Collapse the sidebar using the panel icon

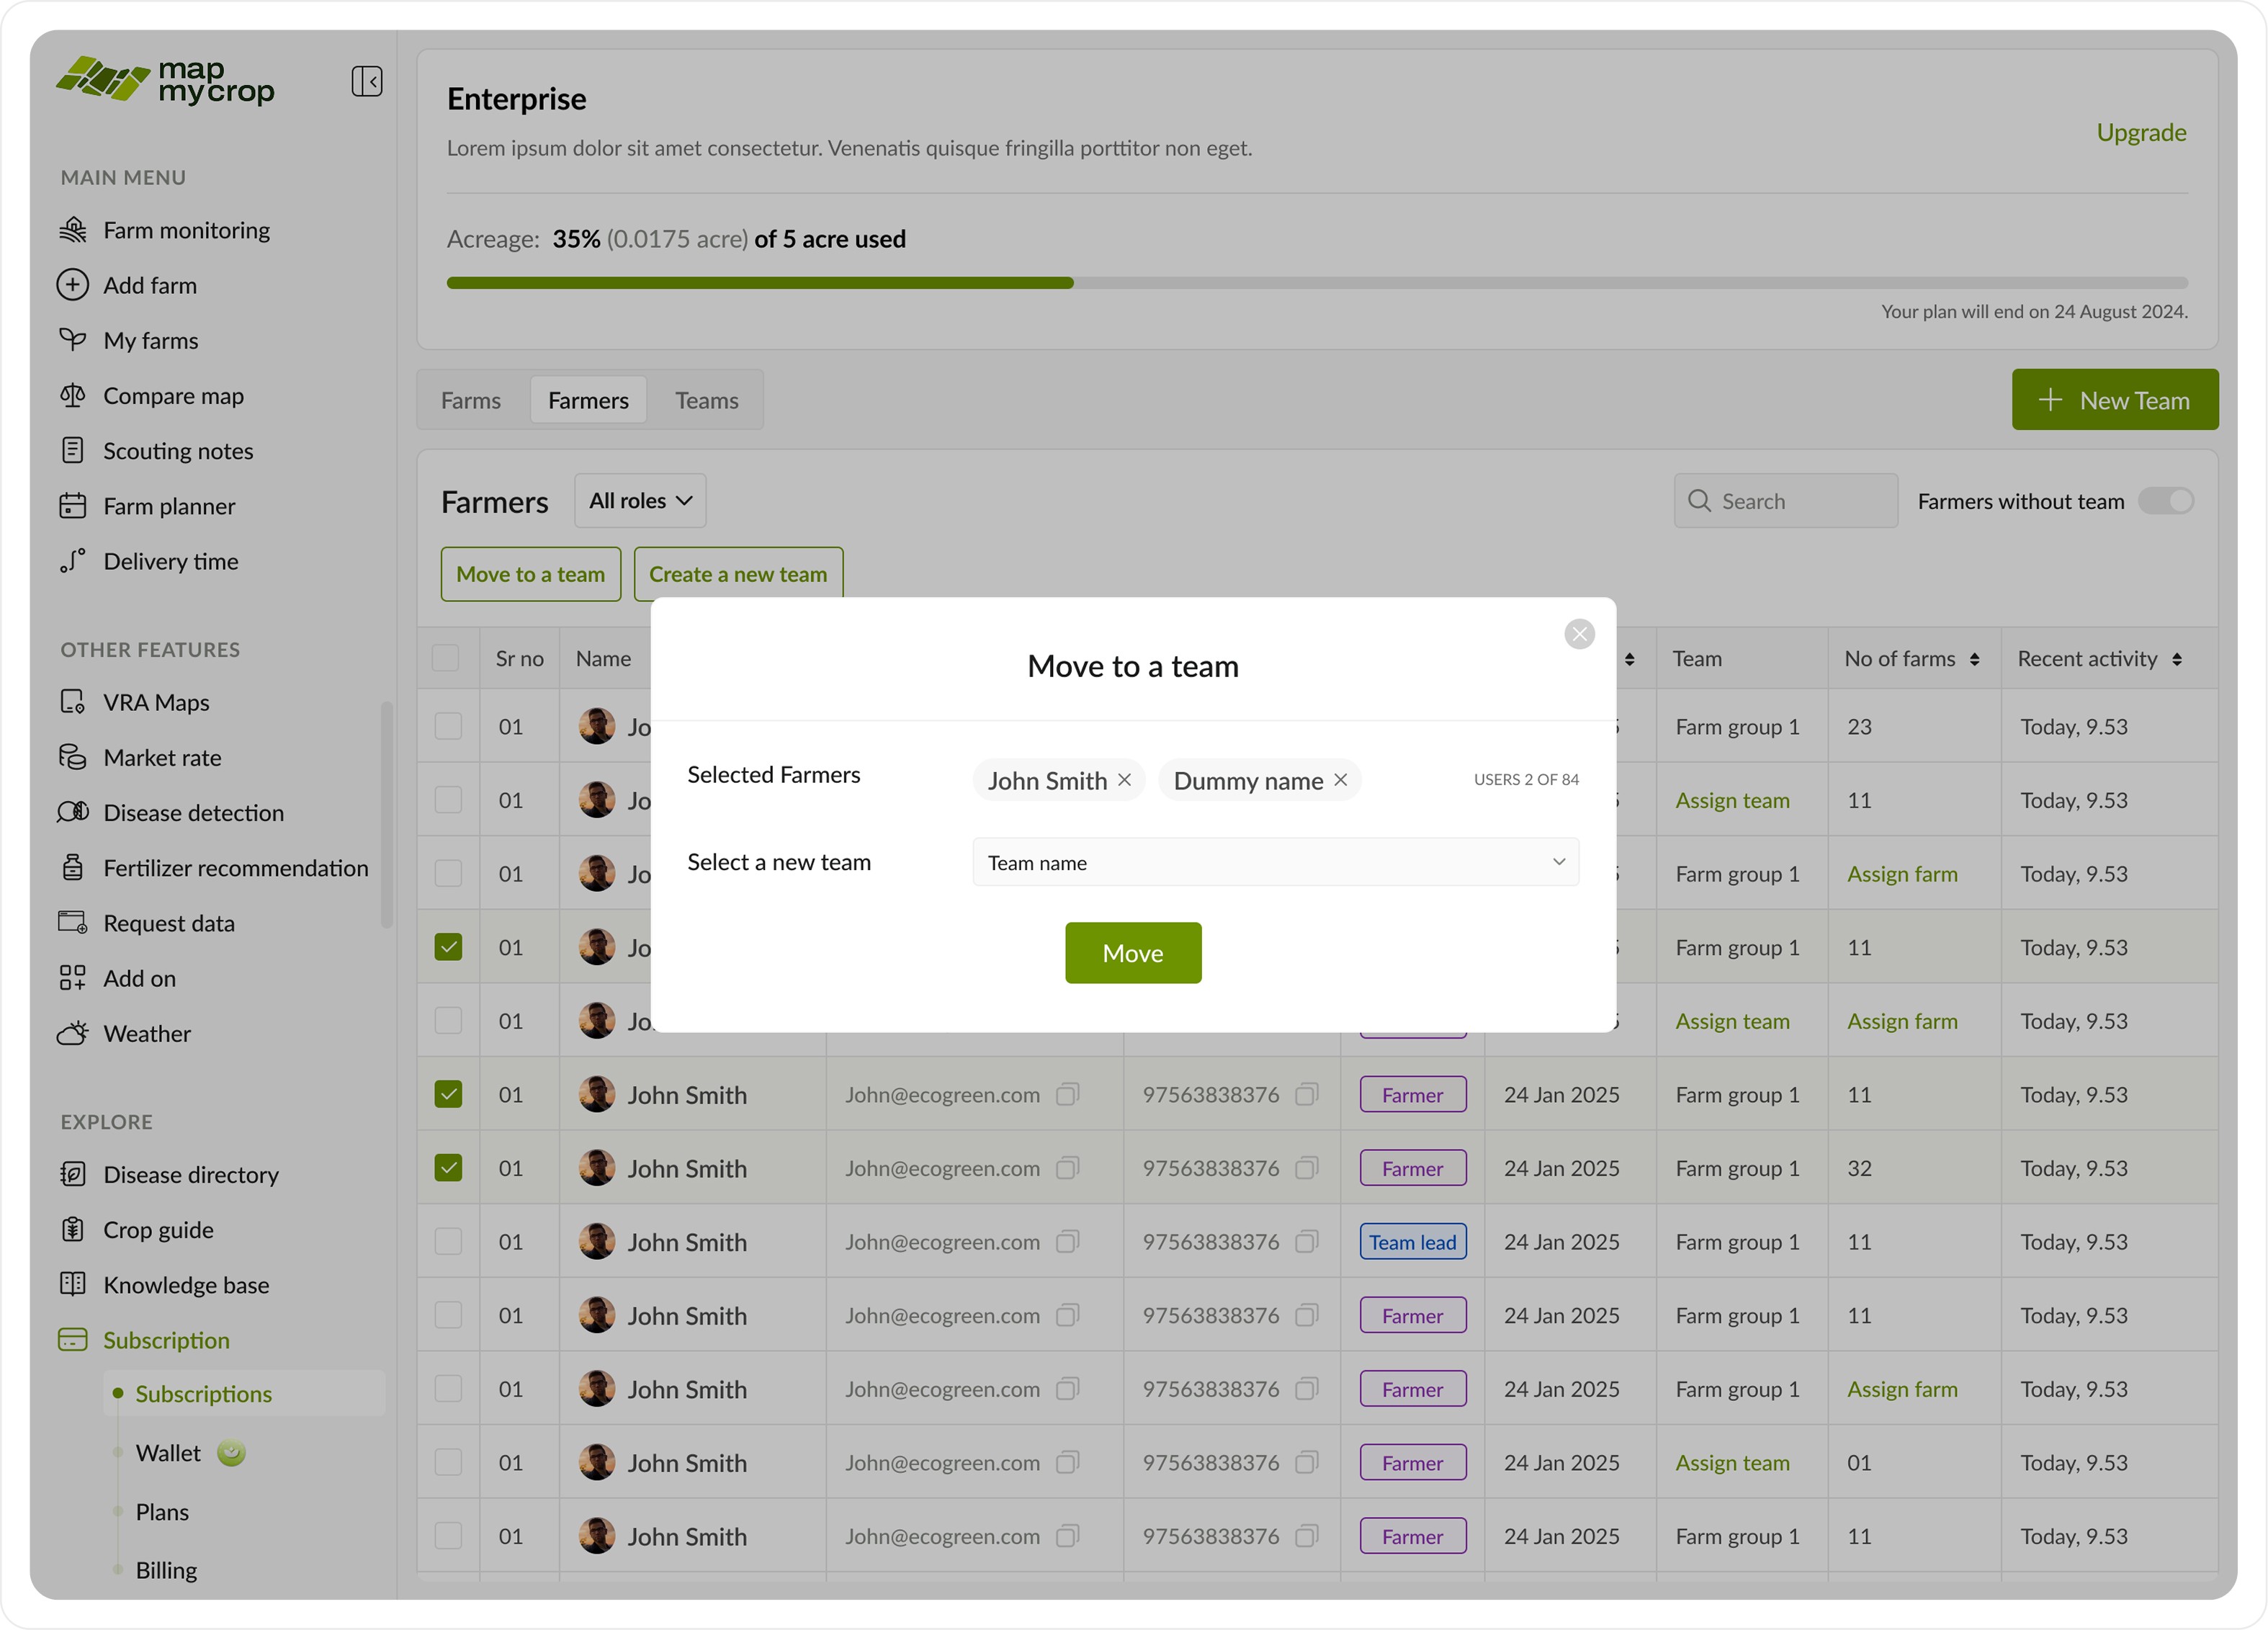click(x=367, y=81)
